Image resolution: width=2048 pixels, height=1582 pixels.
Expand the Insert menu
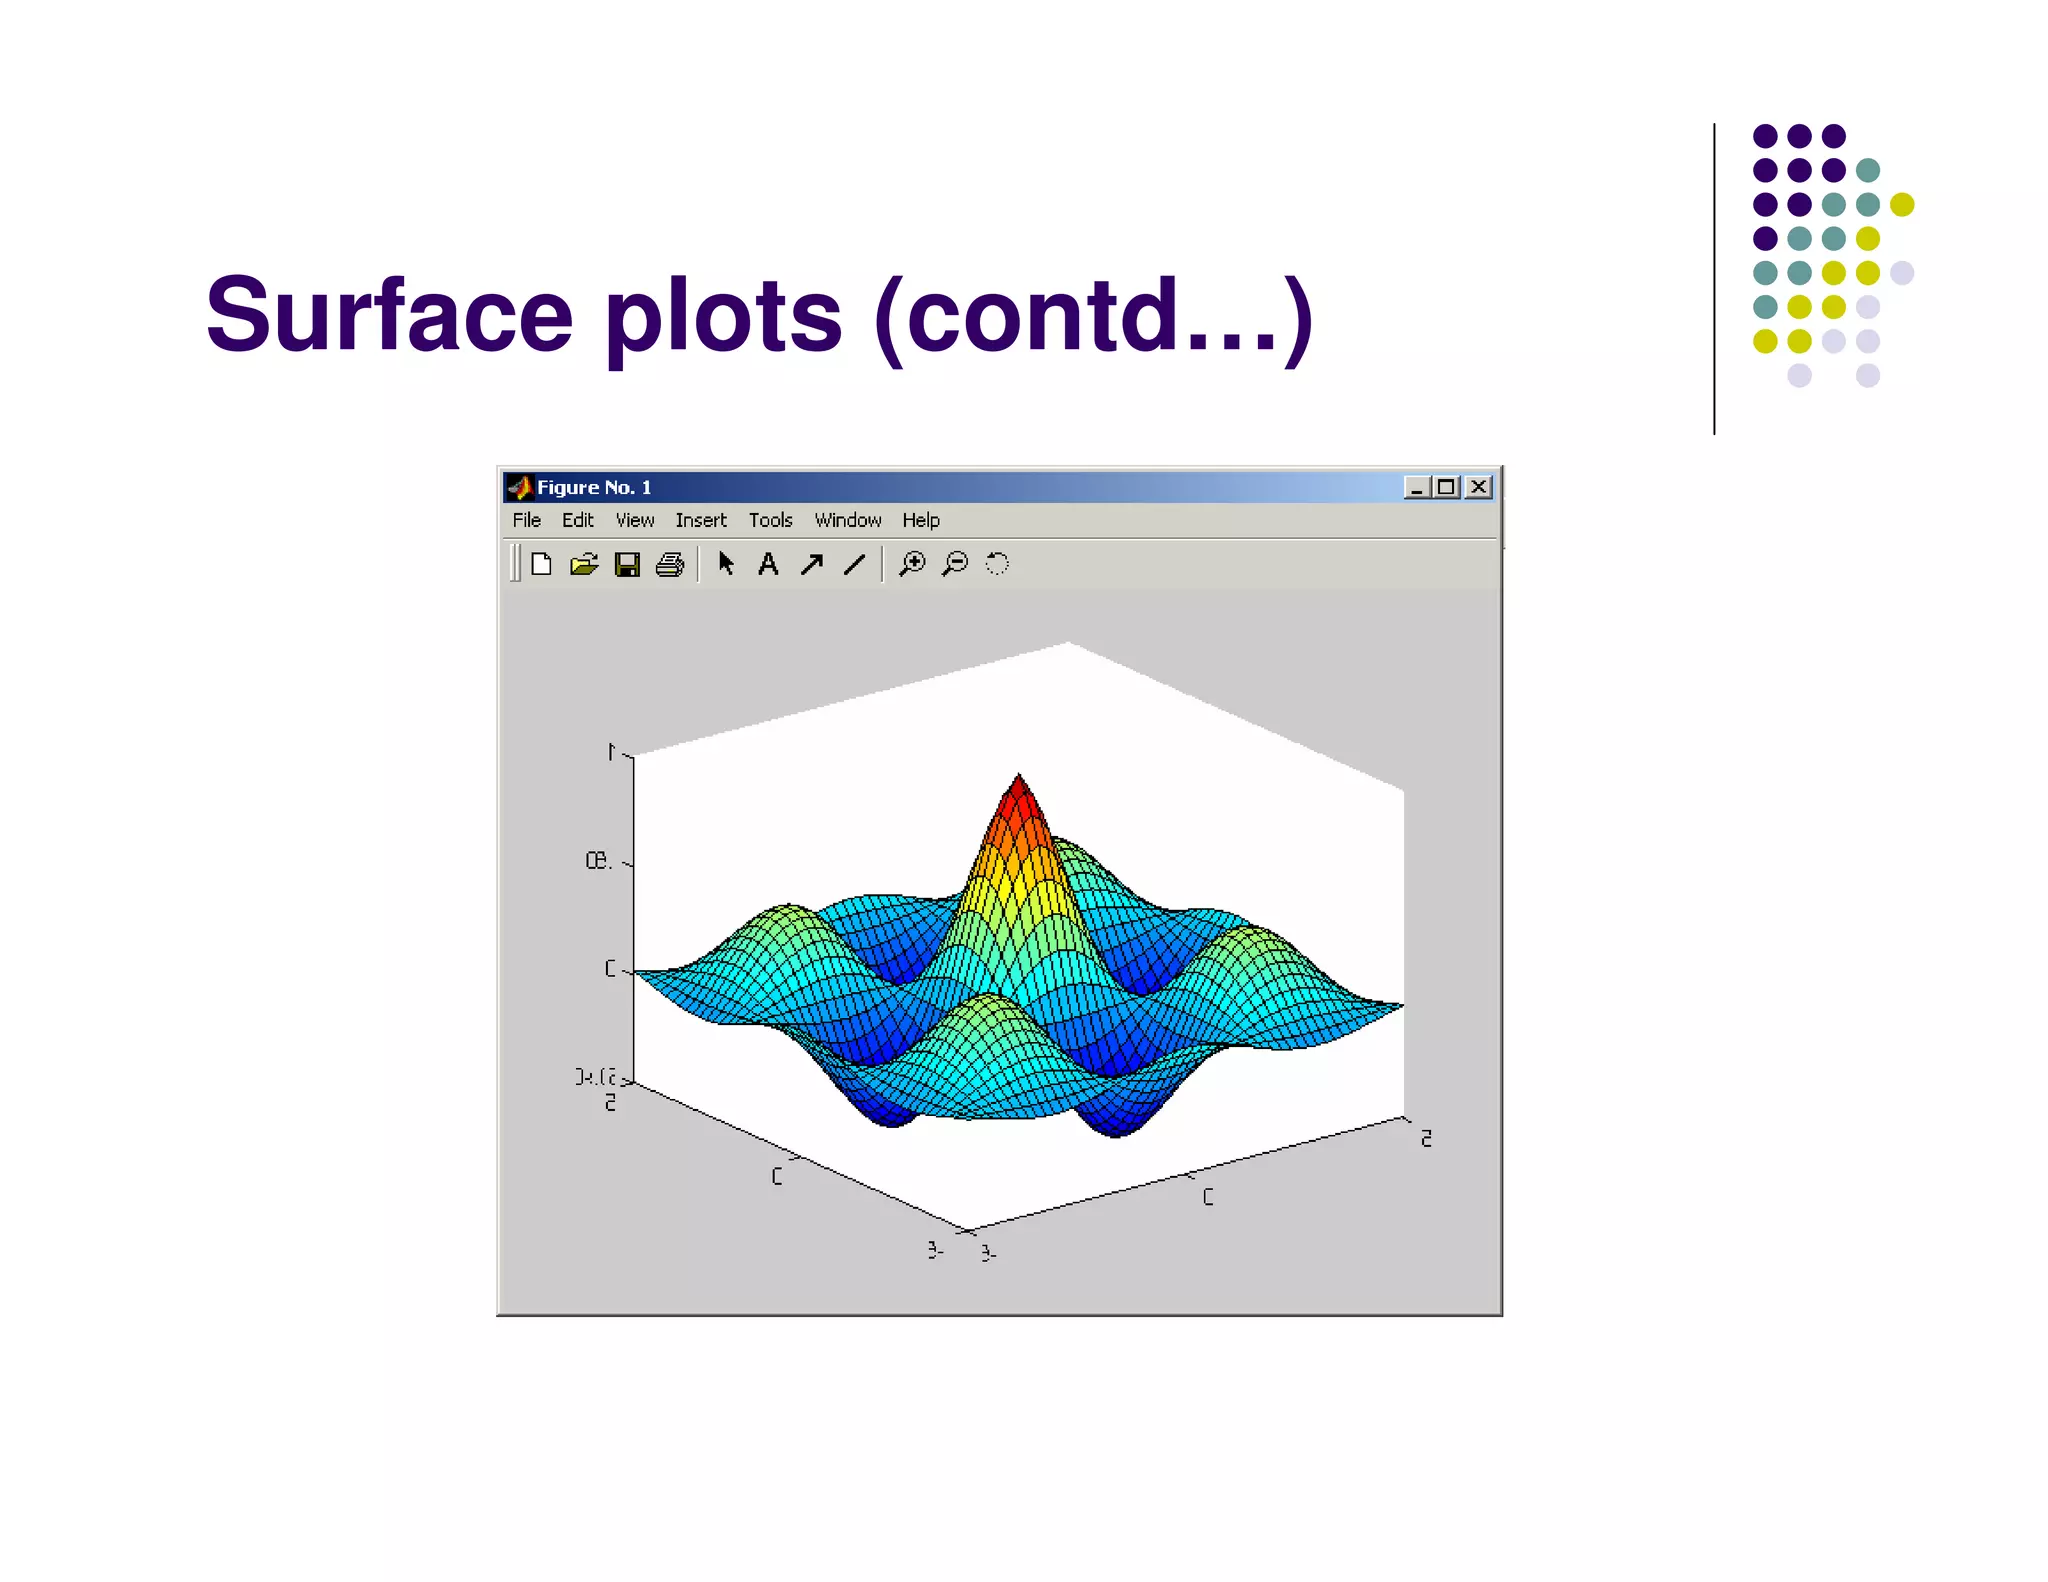pyautogui.click(x=700, y=520)
